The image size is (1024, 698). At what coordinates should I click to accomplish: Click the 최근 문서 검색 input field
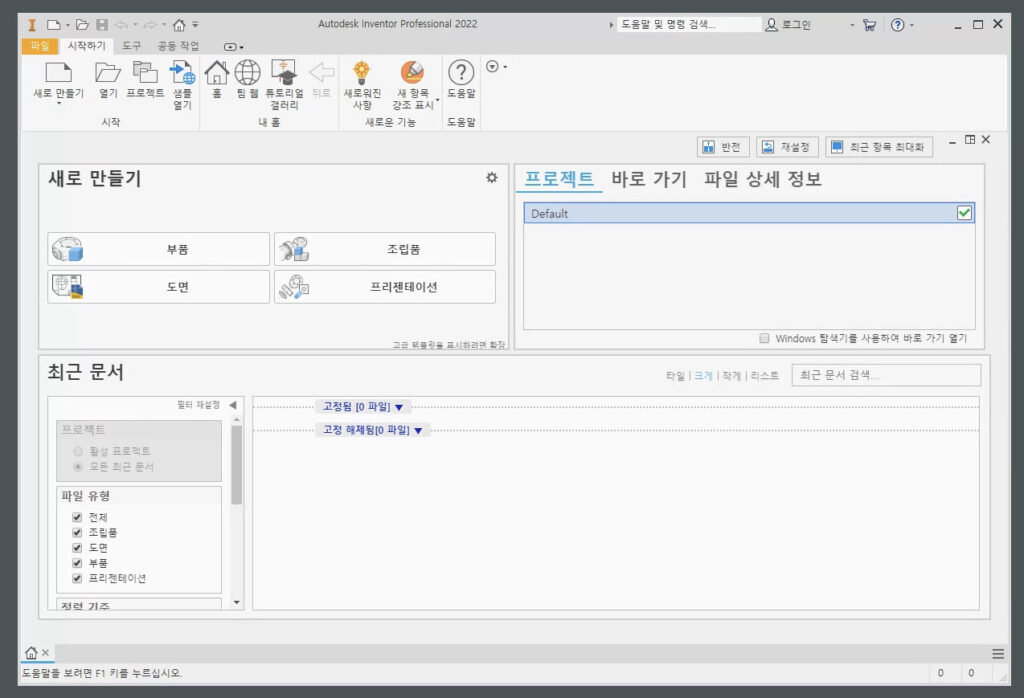pyautogui.click(x=886, y=375)
